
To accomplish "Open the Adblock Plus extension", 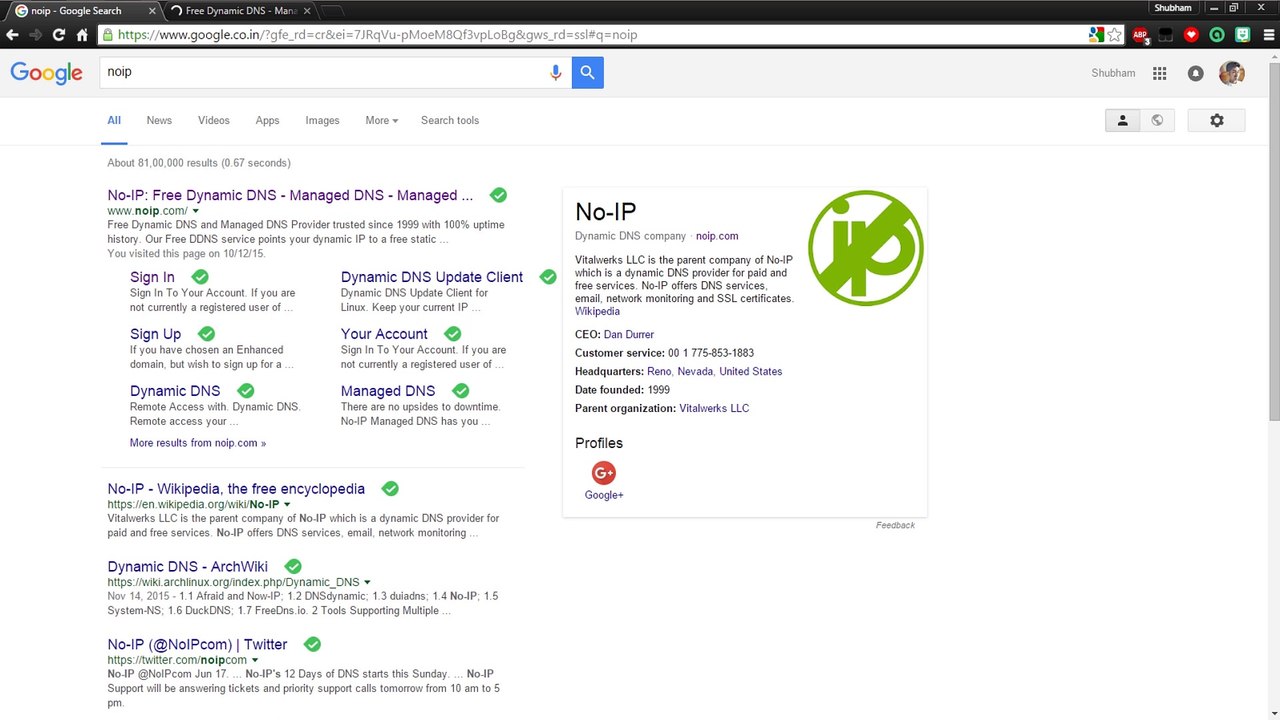I will [1141, 34].
